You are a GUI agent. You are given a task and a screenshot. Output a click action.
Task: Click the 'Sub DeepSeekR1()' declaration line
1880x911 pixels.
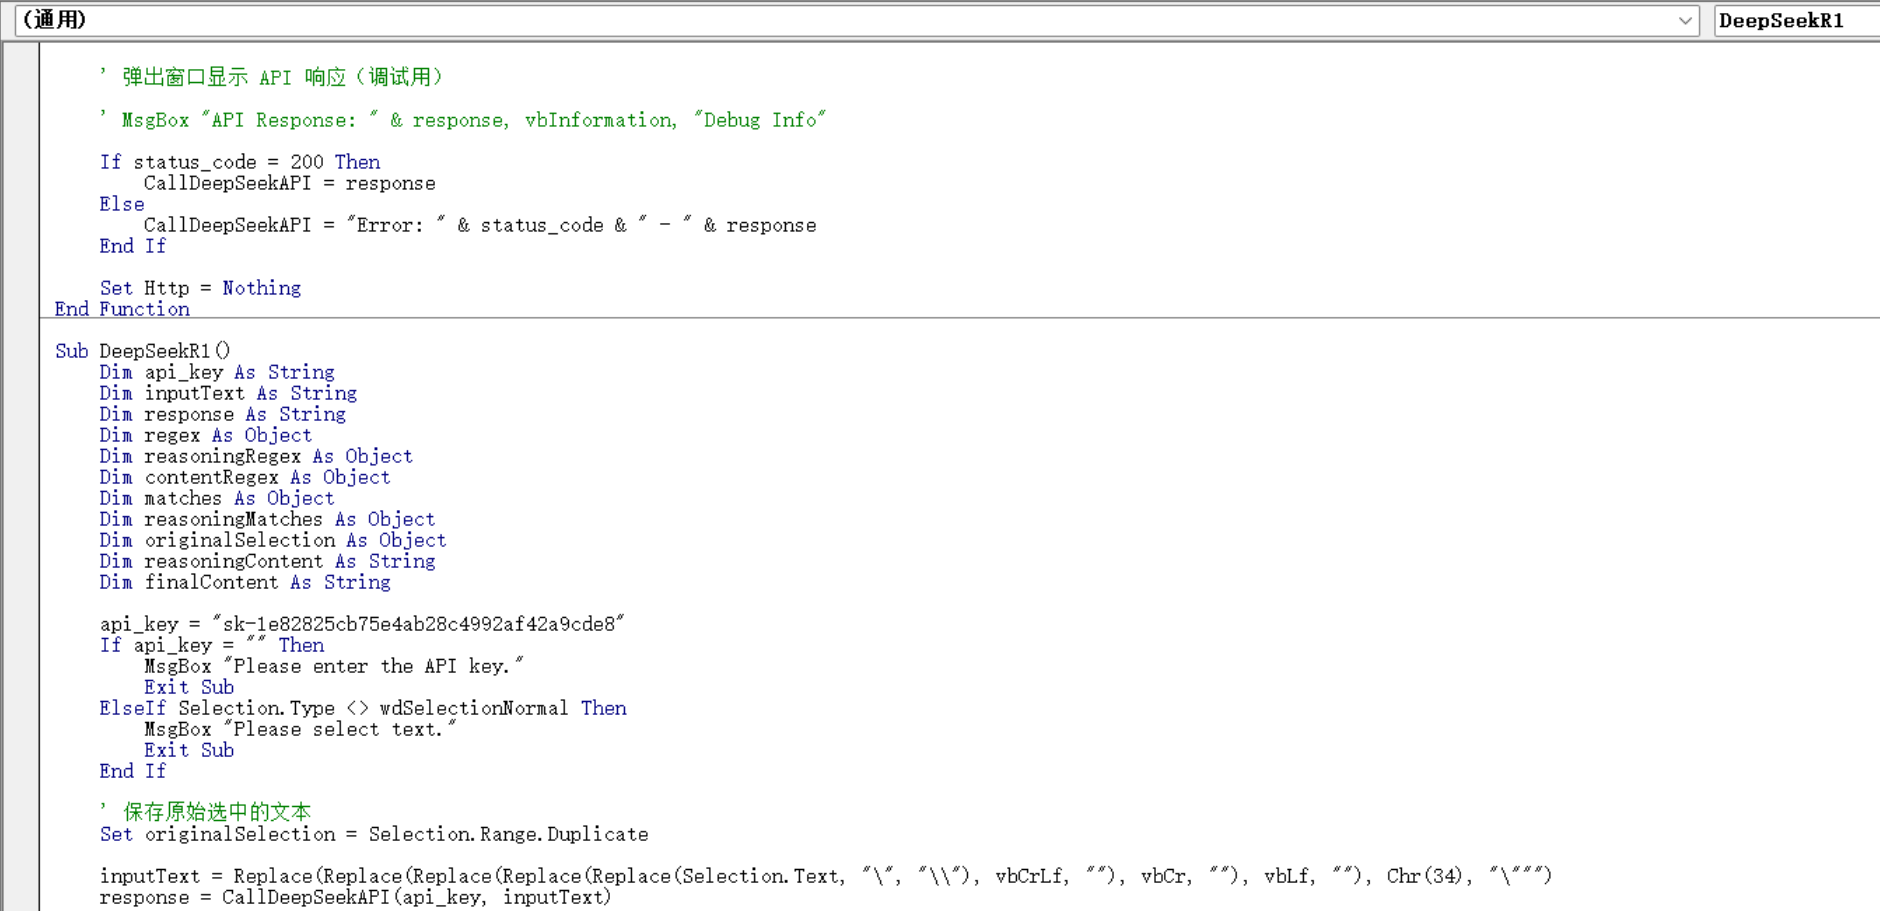coord(143,351)
